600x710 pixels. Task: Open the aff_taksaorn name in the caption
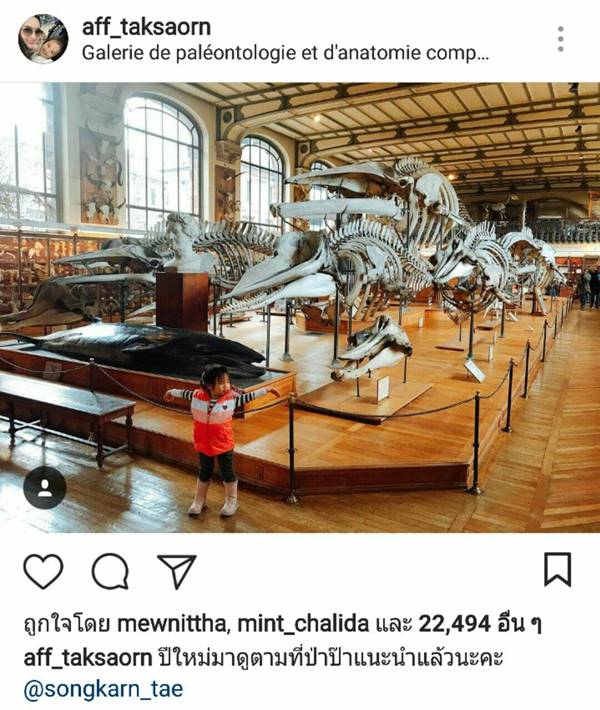[x=87, y=658]
